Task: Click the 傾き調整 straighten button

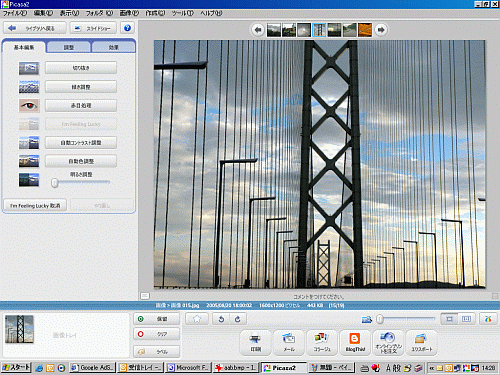Action: 81,87
